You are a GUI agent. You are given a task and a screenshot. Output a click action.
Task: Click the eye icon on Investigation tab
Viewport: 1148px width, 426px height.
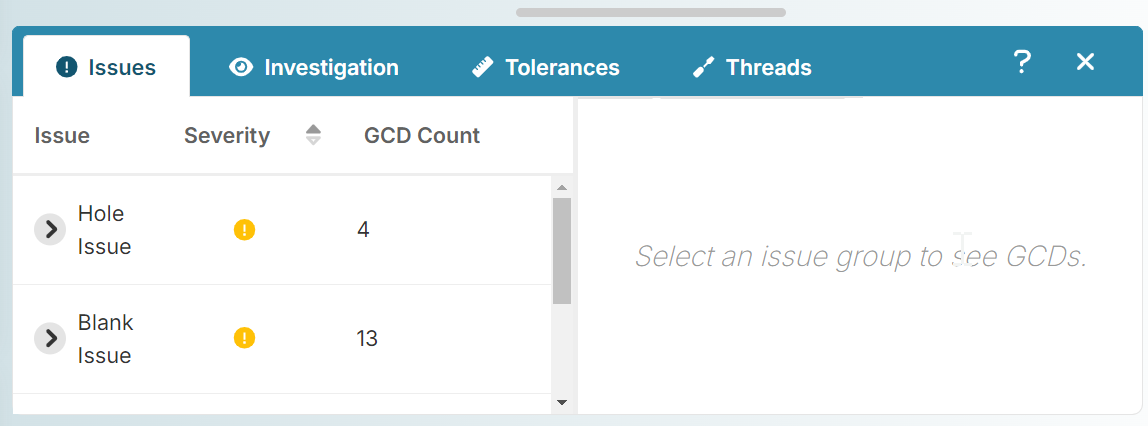point(240,67)
